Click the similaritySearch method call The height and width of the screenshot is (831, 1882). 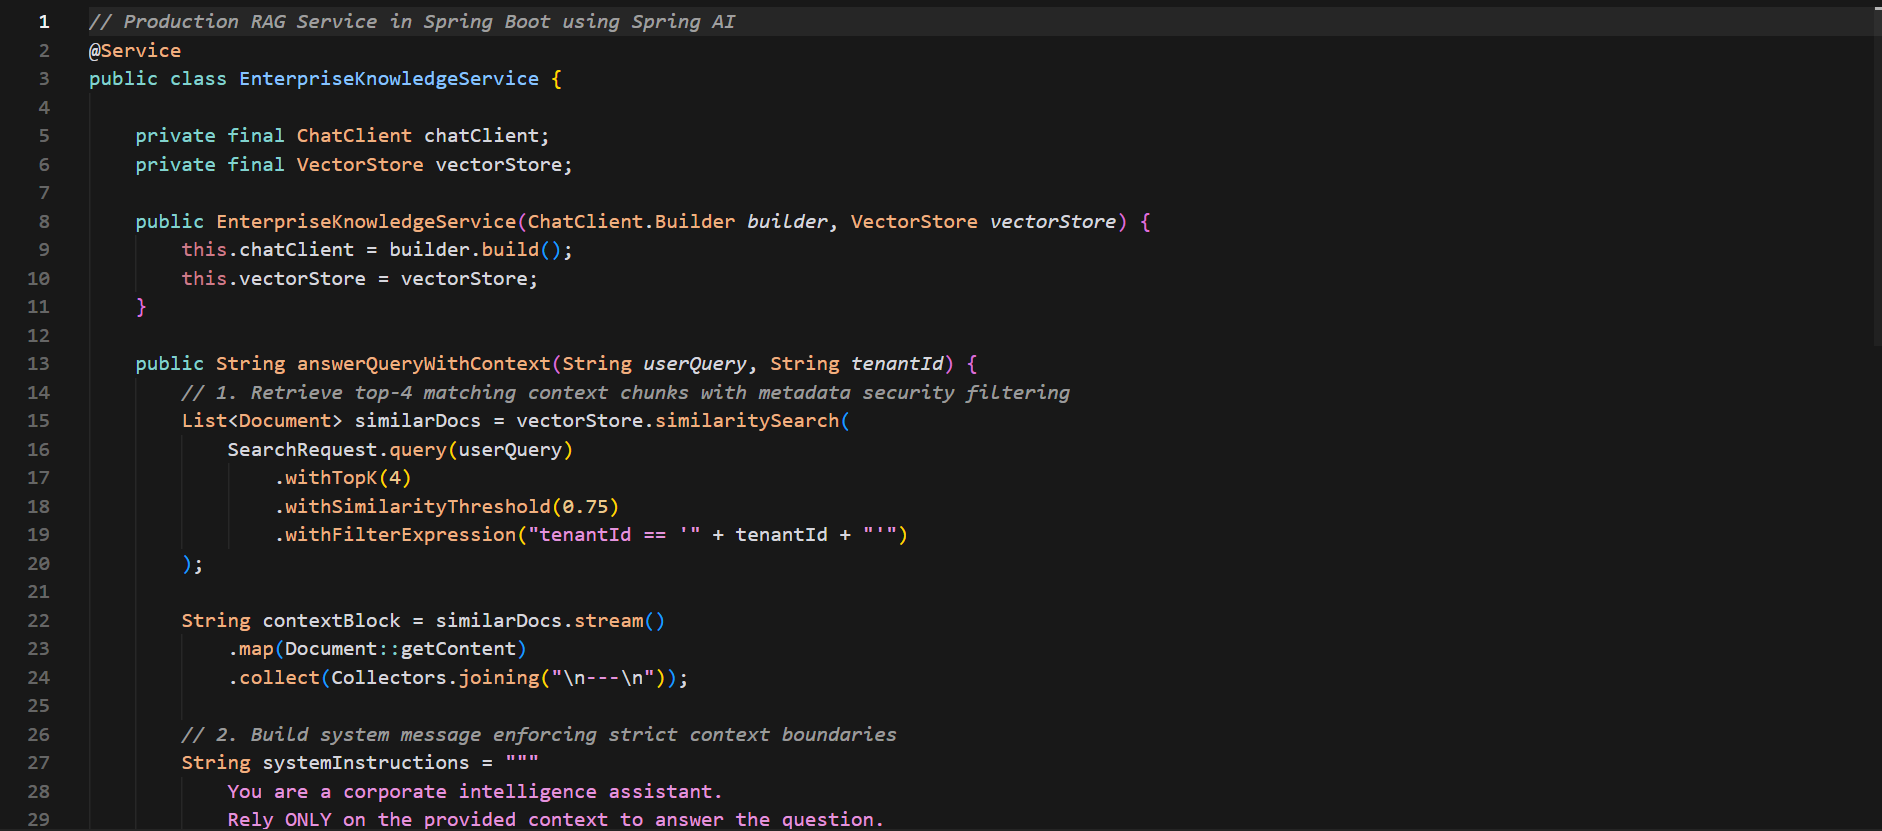747,421
